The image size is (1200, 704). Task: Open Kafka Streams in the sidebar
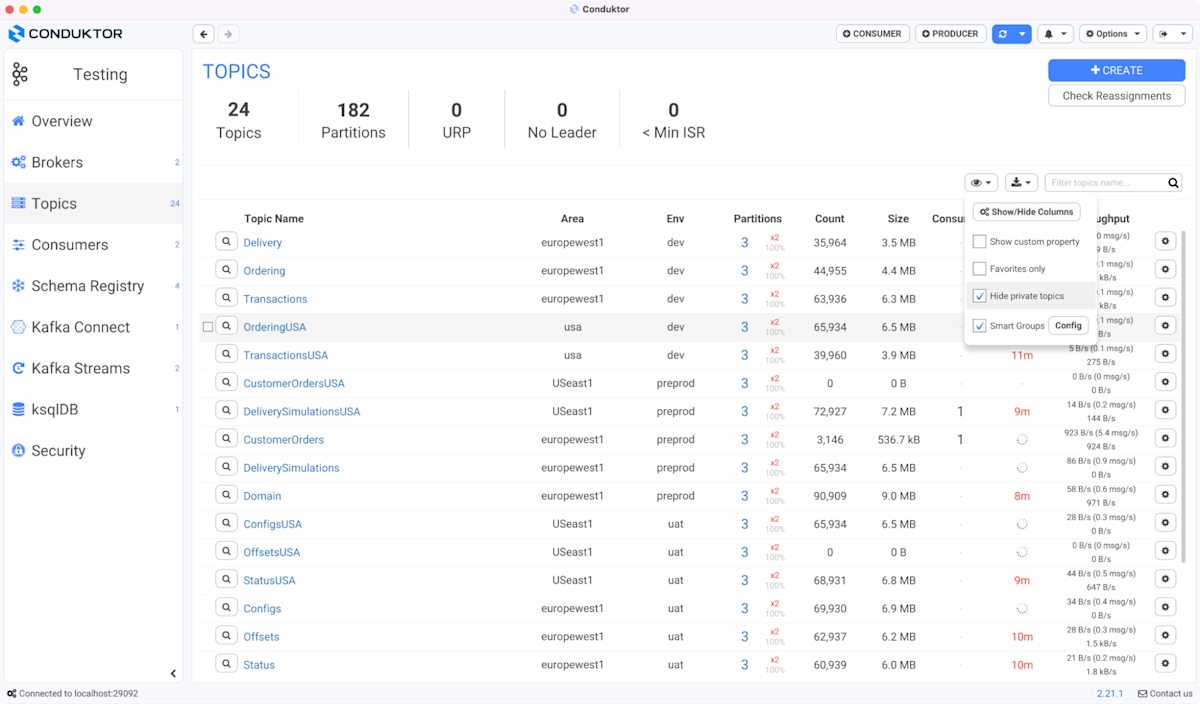click(x=93, y=368)
